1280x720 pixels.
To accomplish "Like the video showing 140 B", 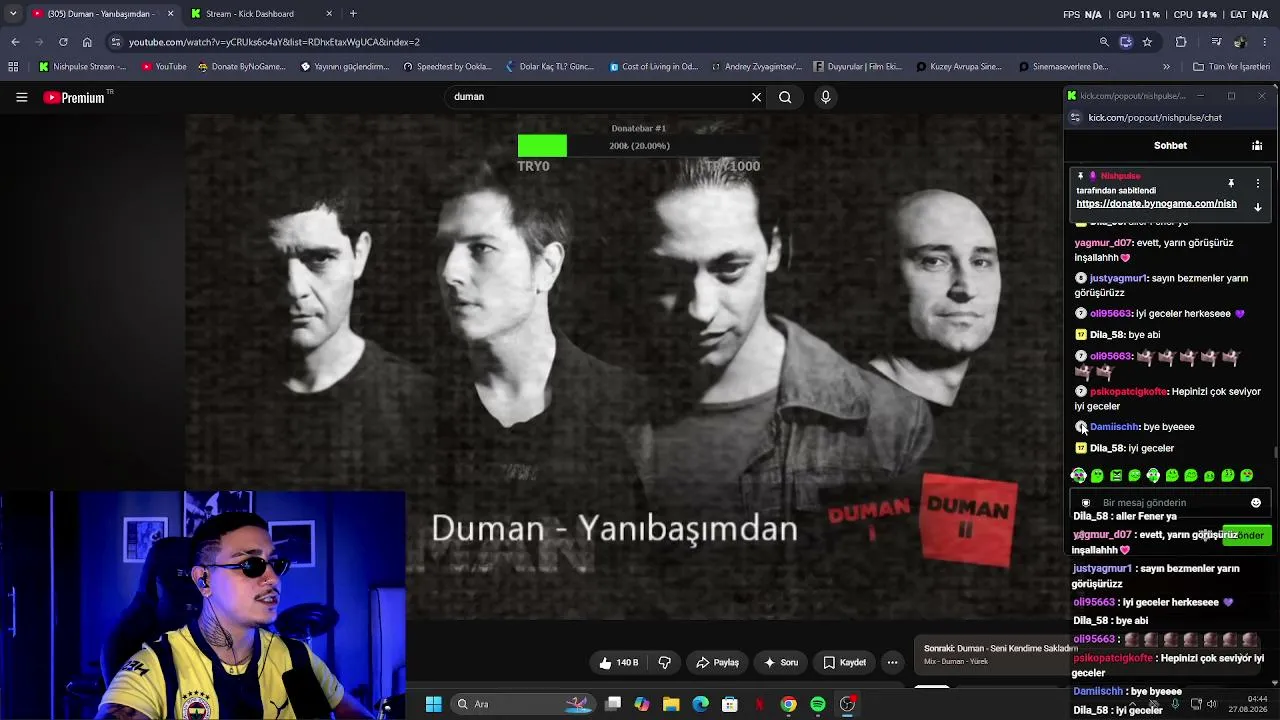I will [619, 662].
